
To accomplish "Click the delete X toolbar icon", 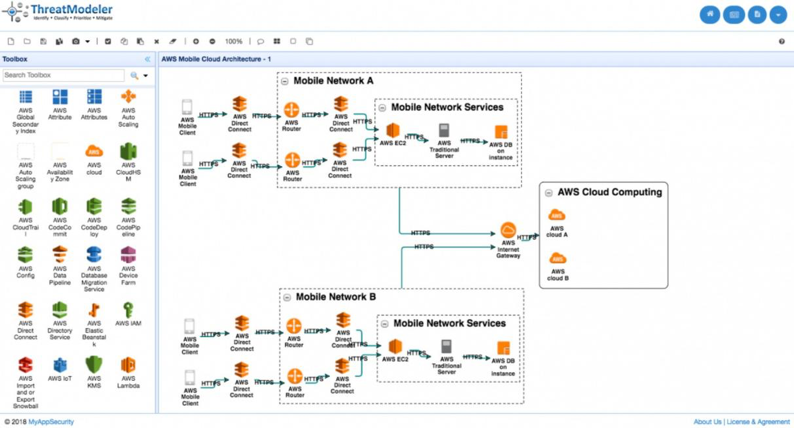I will pyautogui.click(x=156, y=42).
